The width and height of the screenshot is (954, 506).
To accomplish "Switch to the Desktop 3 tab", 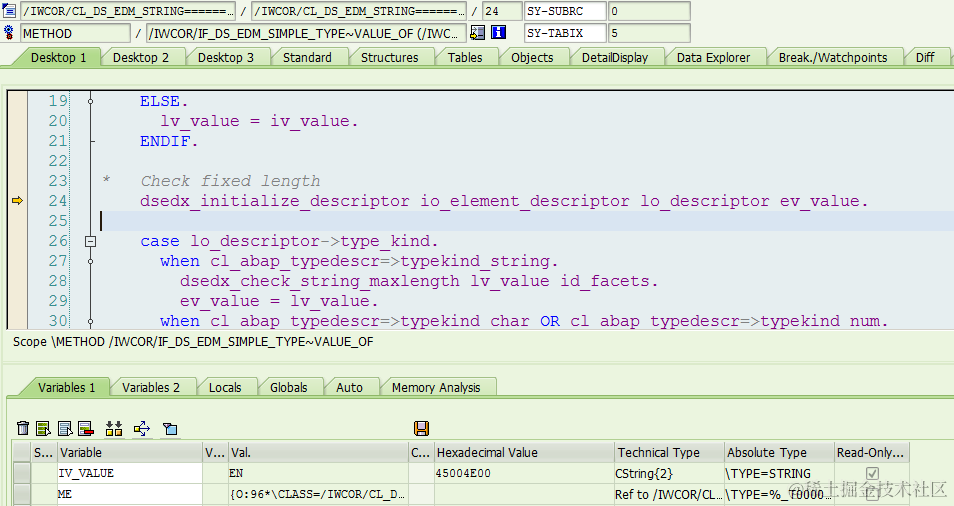I will [x=226, y=58].
